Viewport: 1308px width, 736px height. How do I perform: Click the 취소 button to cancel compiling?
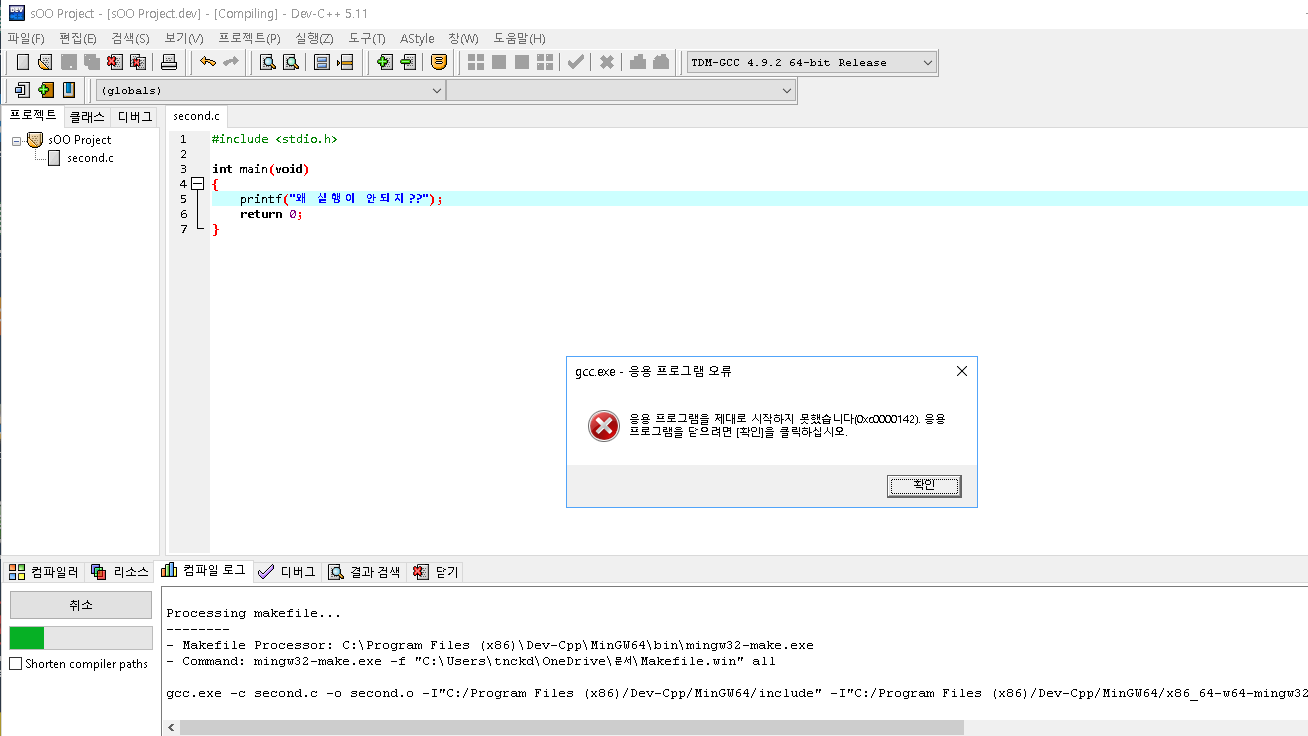coord(81,605)
